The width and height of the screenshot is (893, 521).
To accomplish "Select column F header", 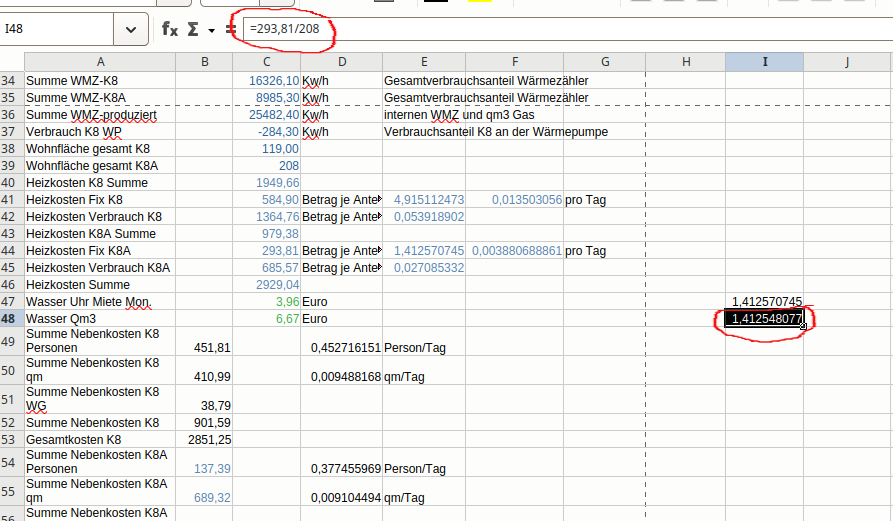I will coord(514,61).
